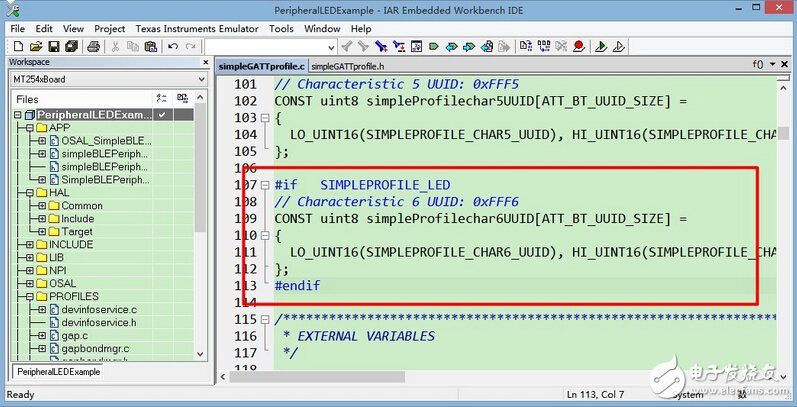Select the PeripheralLEDExample workspace tab
The height and width of the screenshot is (407, 797).
point(59,371)
